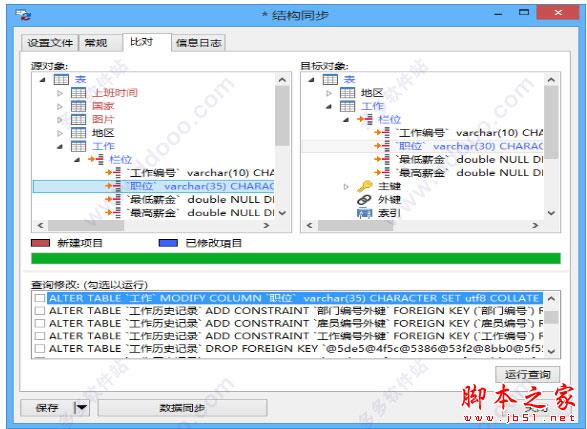Open the 保存 button dropdown arrow
The image size is (587, 429).
[x=82, y=407]
